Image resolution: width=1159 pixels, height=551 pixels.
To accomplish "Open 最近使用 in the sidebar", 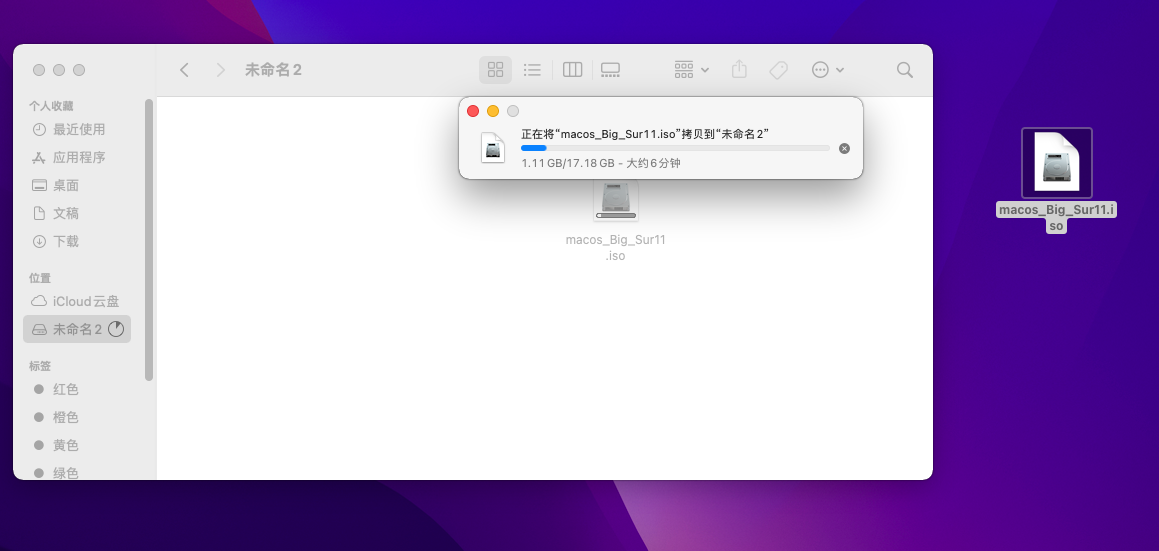I will coord(77,129).
